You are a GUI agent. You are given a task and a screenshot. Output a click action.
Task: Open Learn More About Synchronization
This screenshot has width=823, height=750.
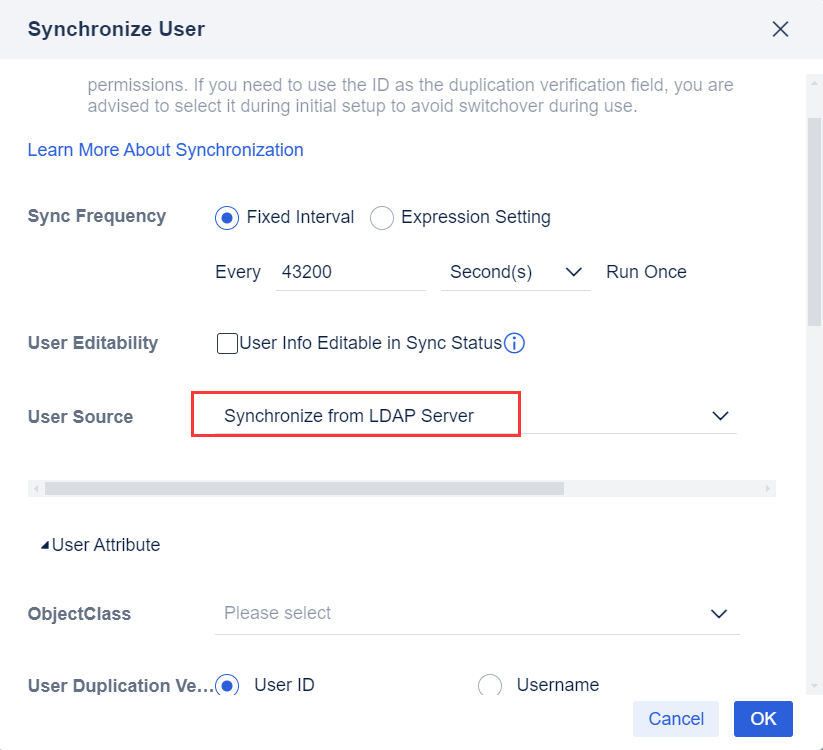(x=165, y=149)
